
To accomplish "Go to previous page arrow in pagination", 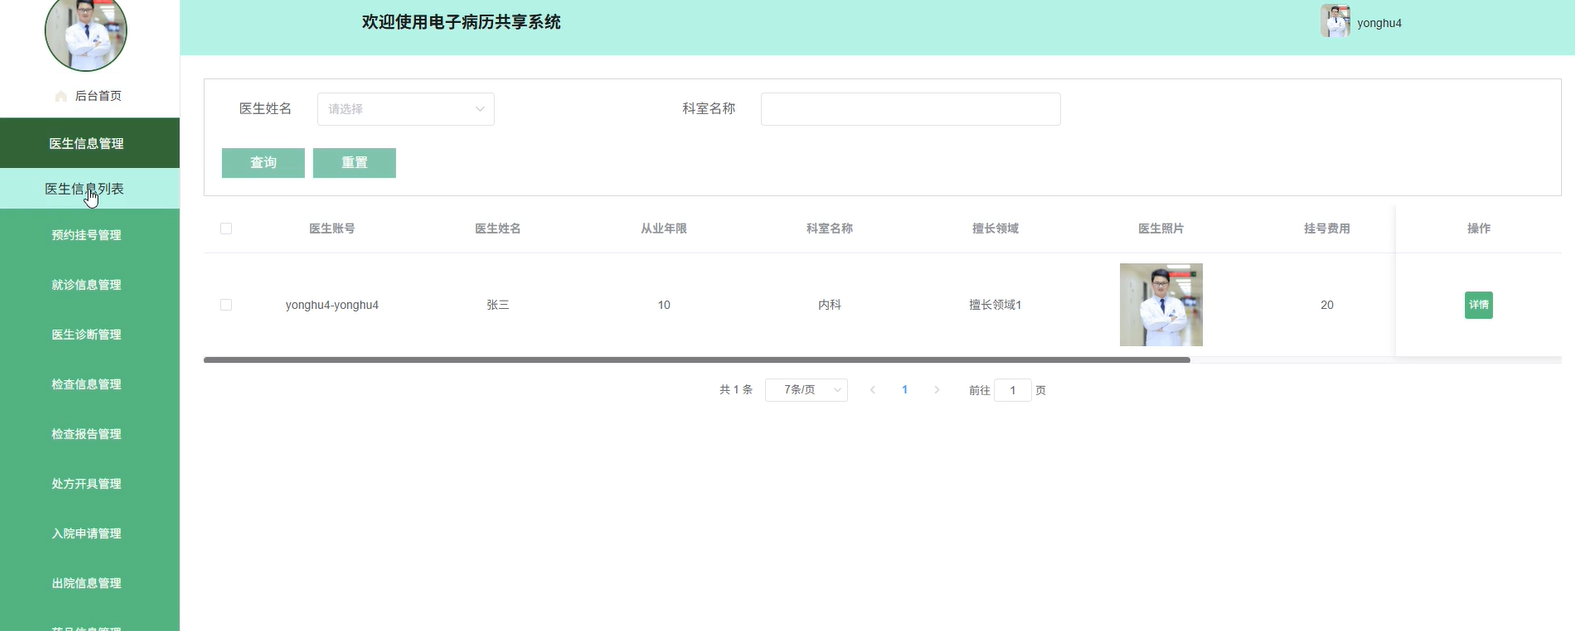I will [873, 390].
